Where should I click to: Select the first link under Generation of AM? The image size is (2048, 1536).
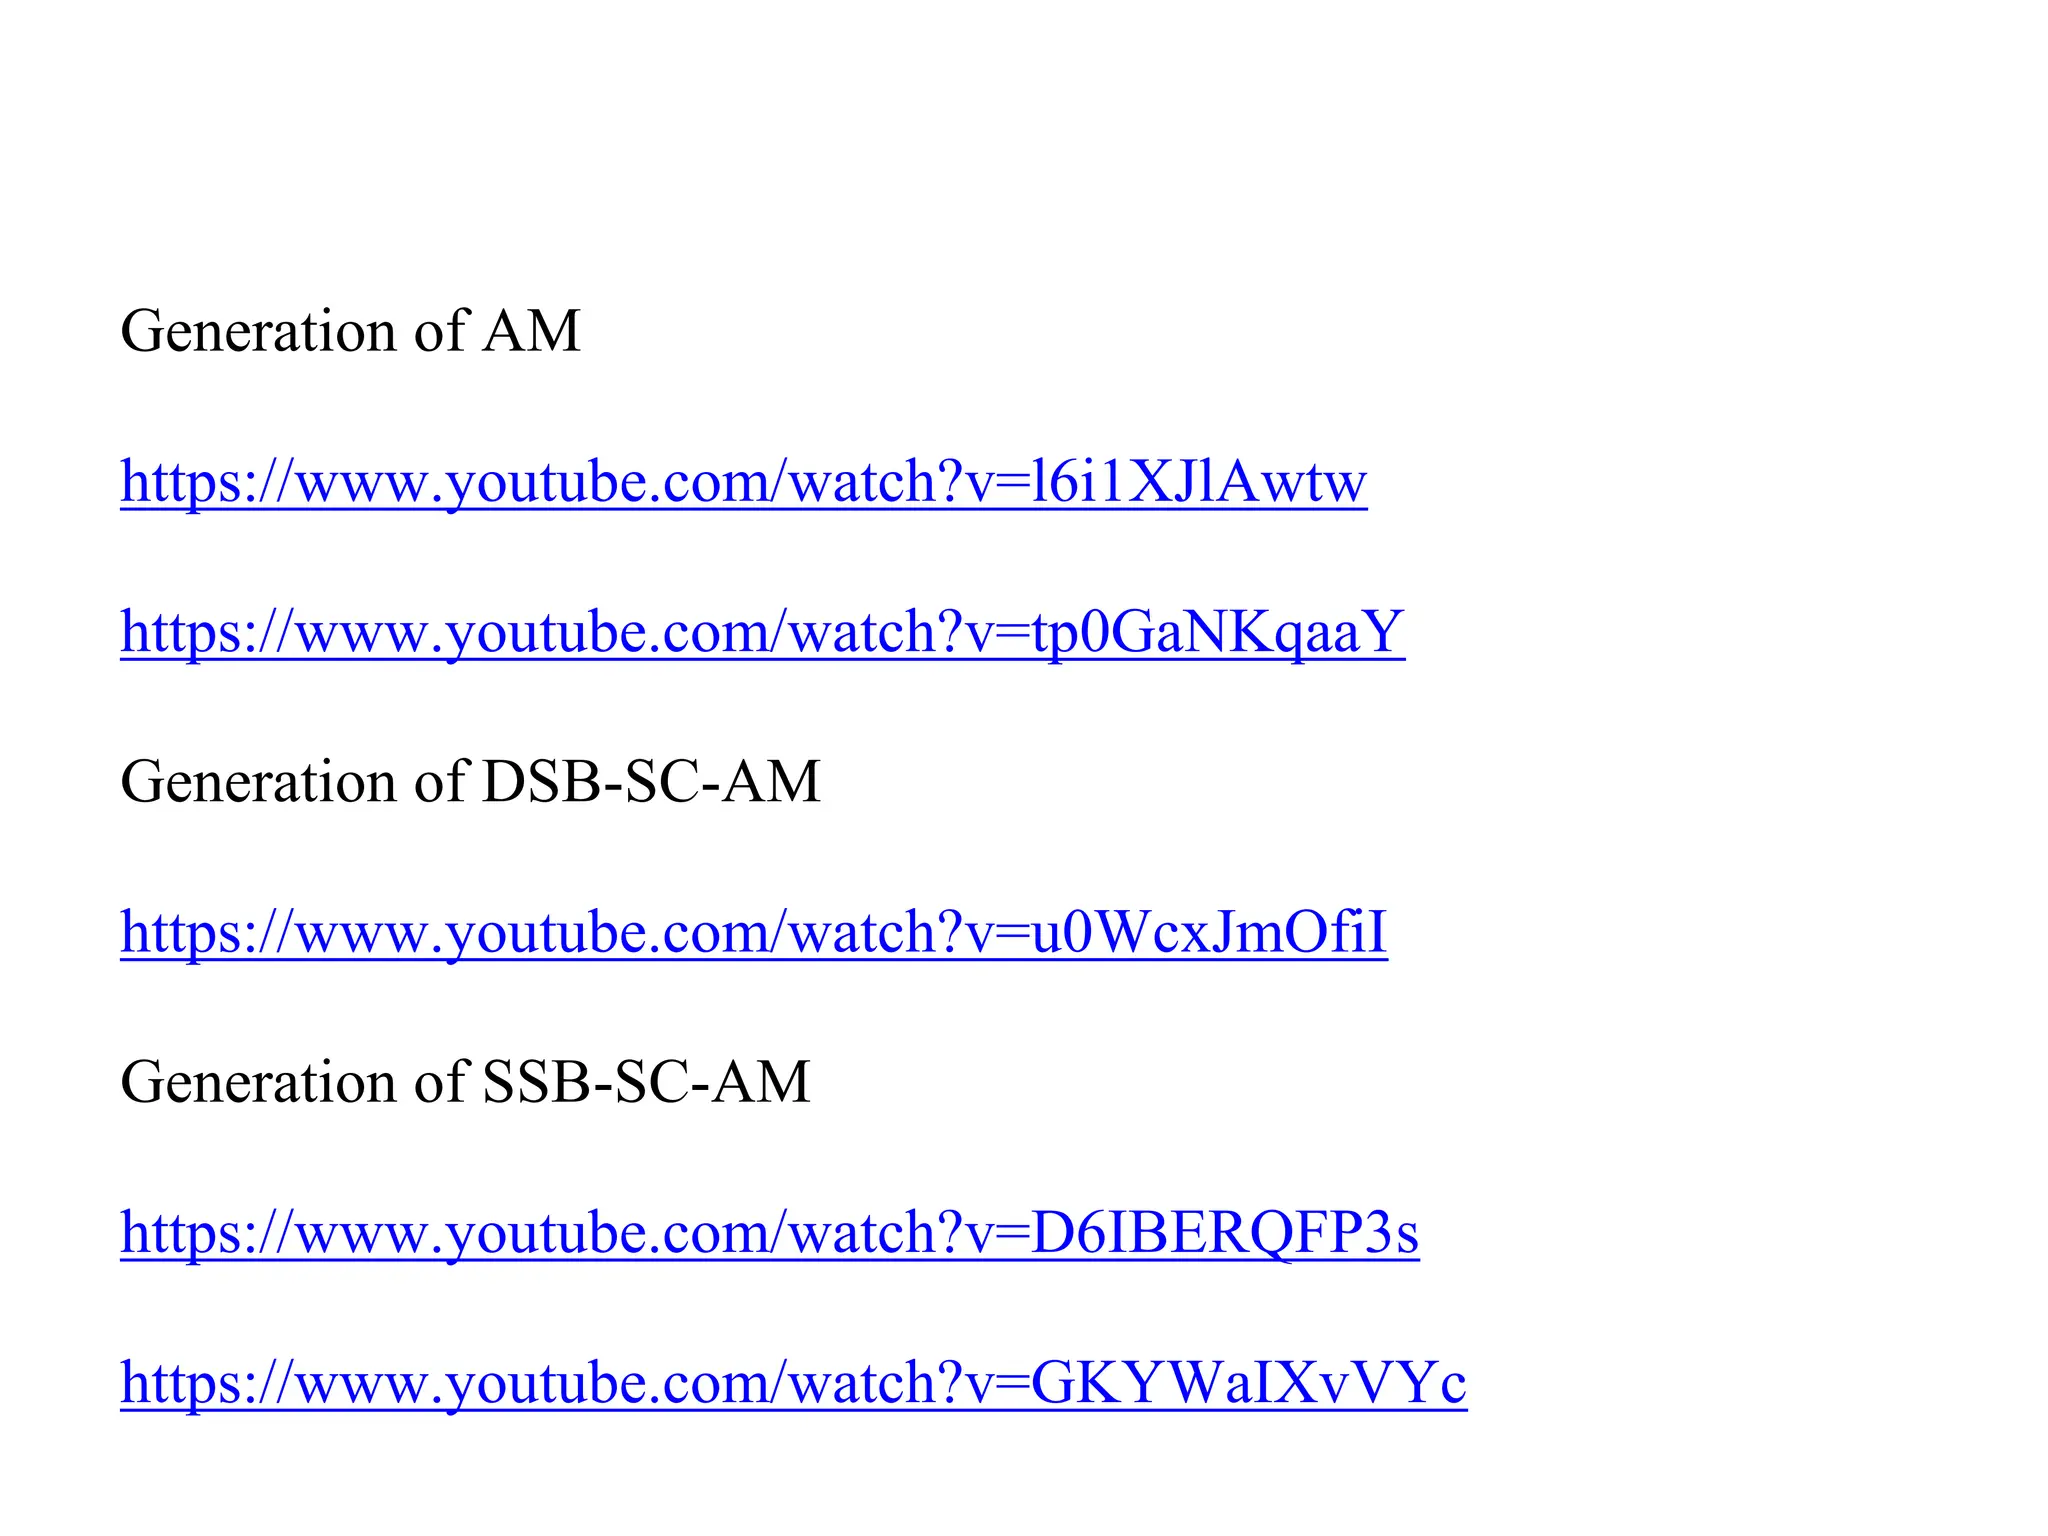[743, 482]
